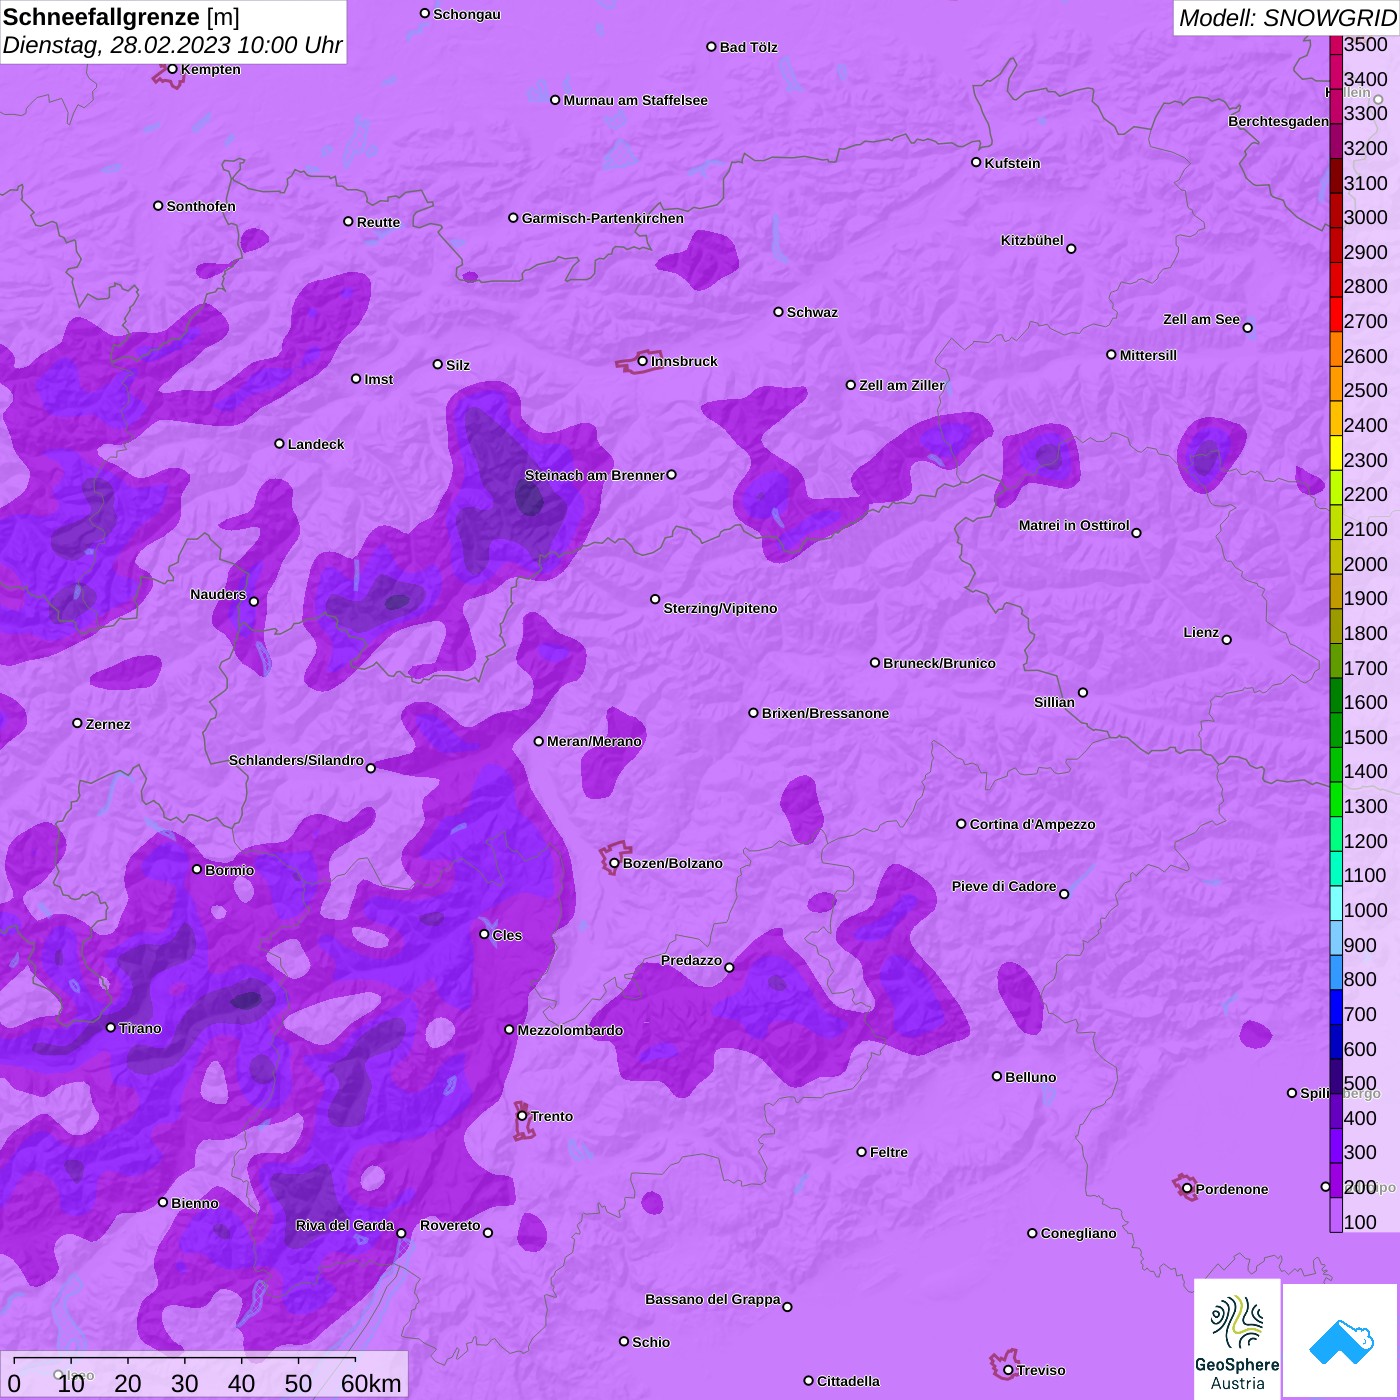
Task: Click the Bruneck/Brunico label
Action: coord(939,663)
